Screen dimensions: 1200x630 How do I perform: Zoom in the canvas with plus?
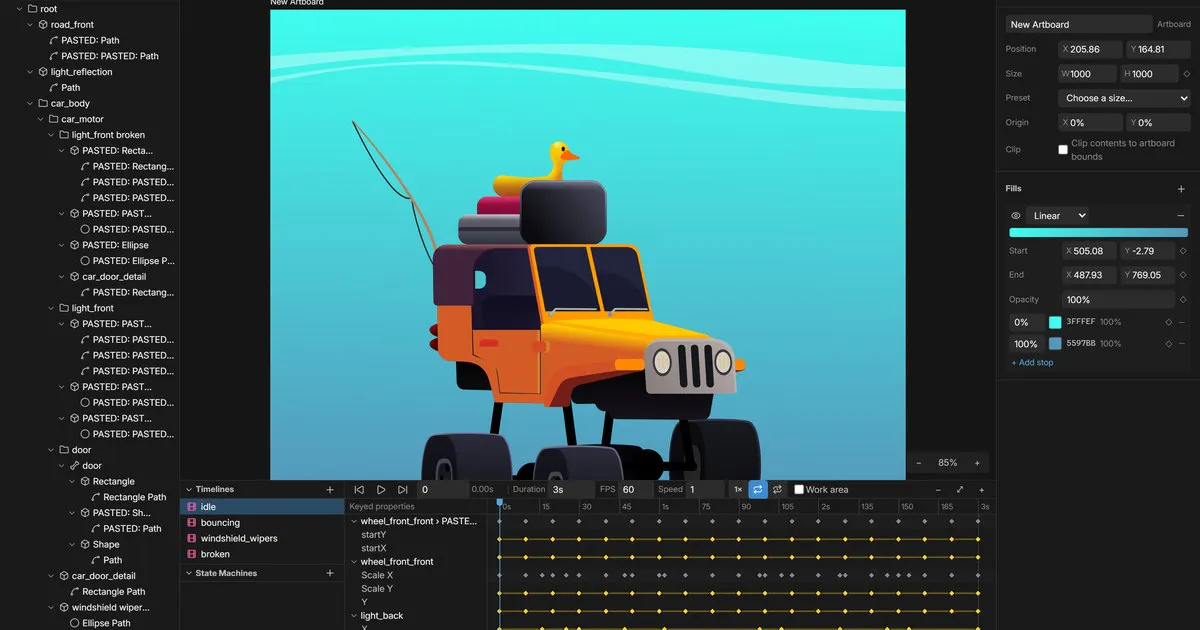click(x=977, y=463)
